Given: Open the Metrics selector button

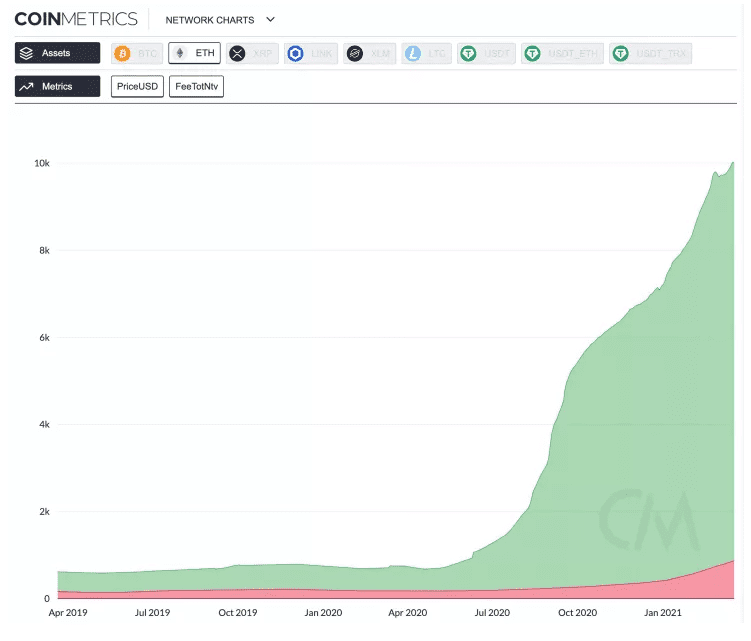Looking at the screenshot, I should pyautogui.click(x=57, y=87).
